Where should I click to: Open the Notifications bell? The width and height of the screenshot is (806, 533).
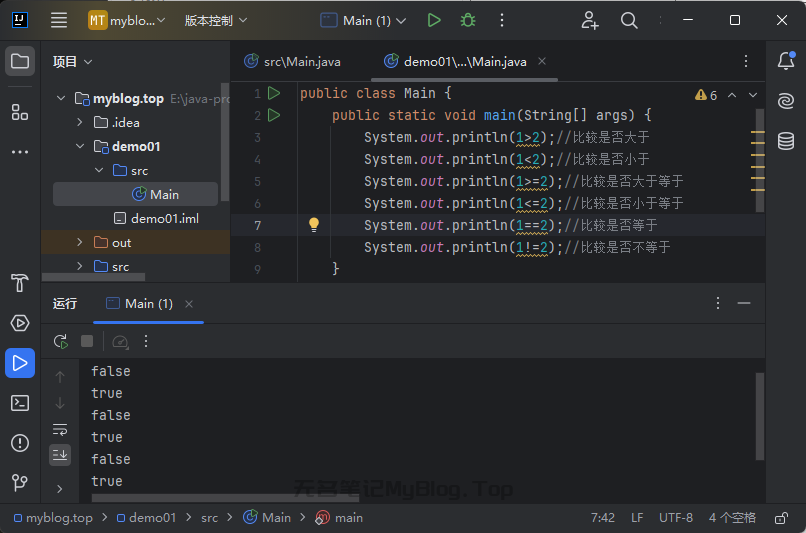point(786,61)
